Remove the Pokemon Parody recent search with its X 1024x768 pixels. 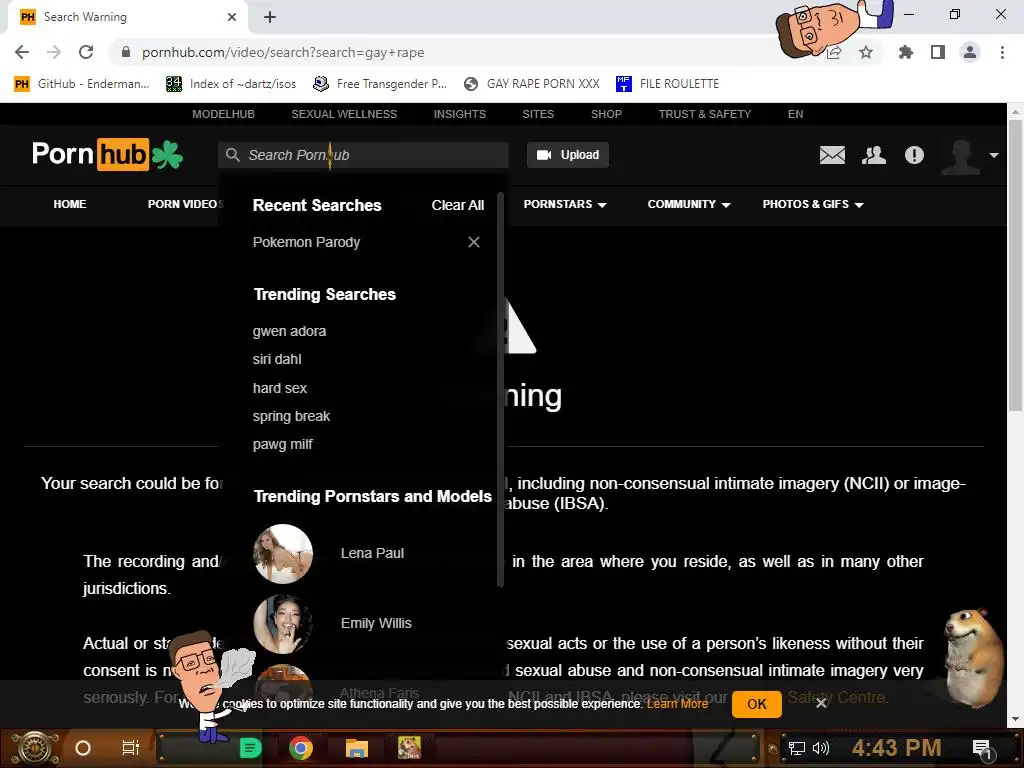coord(474,242)
